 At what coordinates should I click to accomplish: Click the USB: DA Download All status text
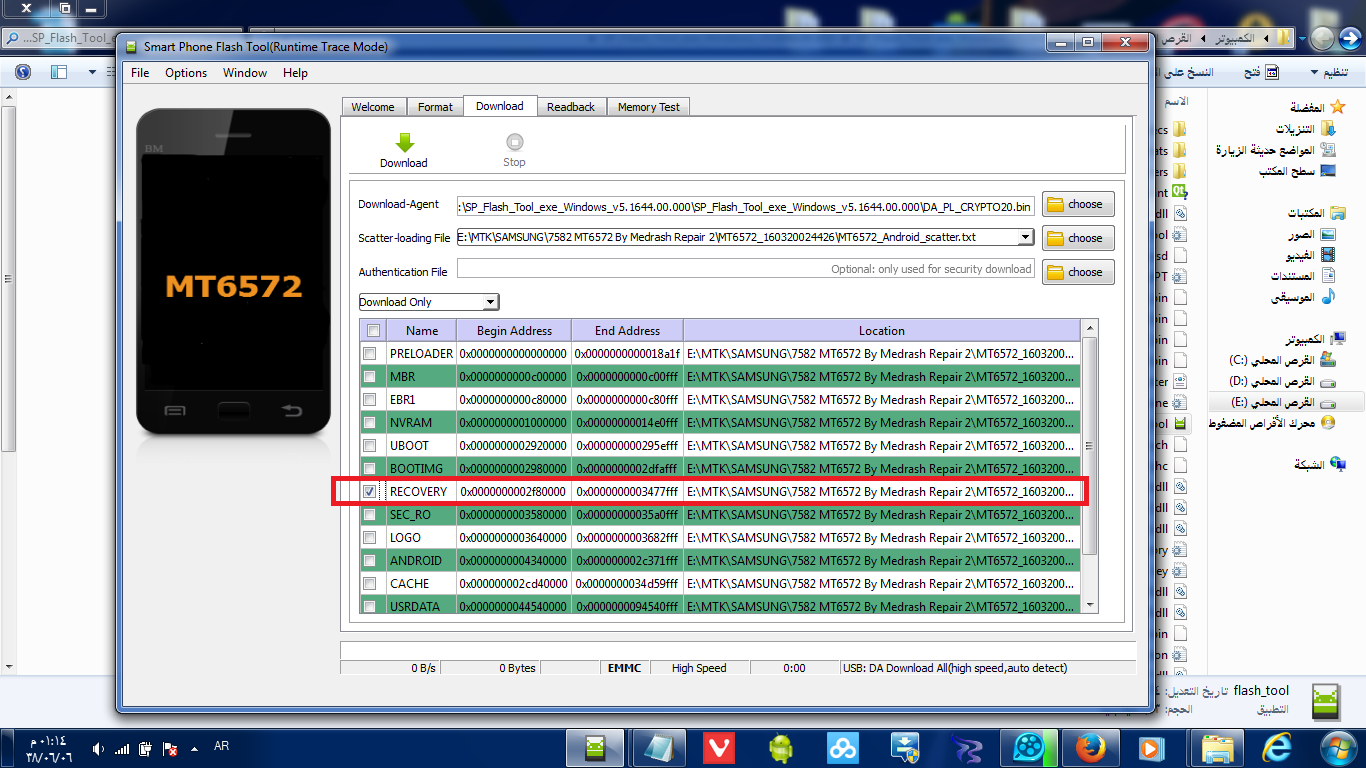tap(955, 668)
